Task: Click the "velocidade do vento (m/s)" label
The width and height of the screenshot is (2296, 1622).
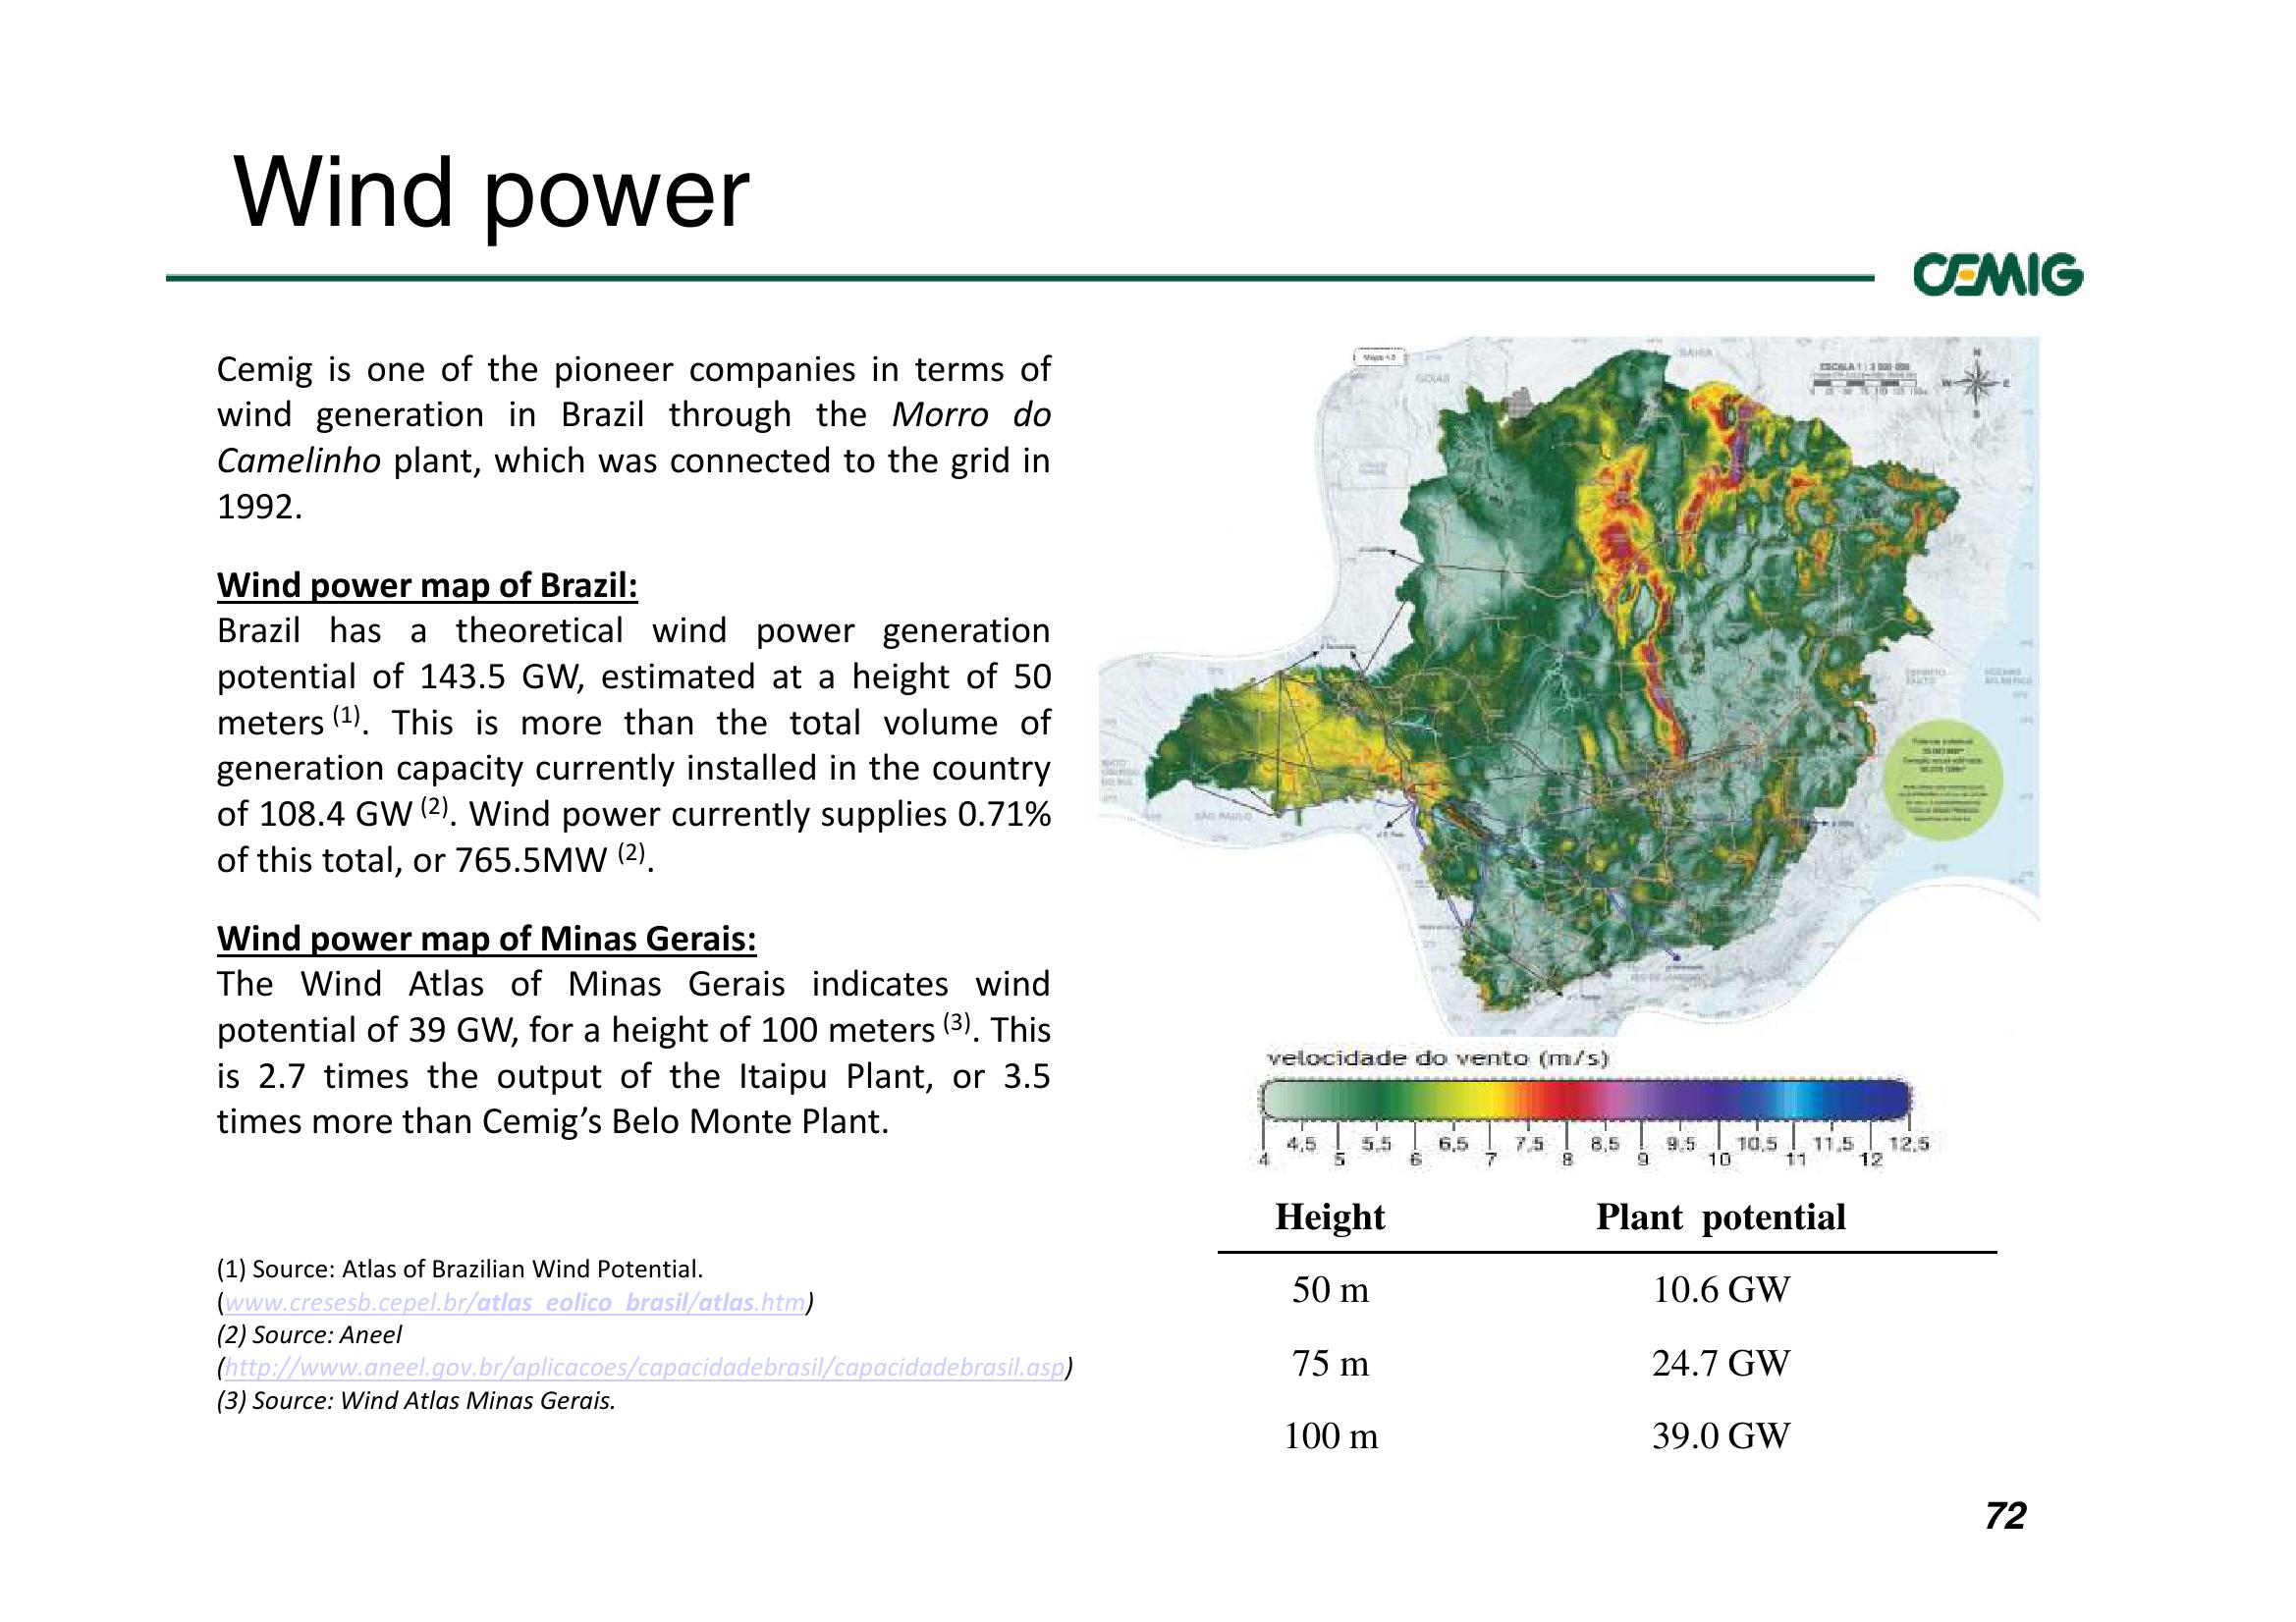Action: [1438, 1058]
